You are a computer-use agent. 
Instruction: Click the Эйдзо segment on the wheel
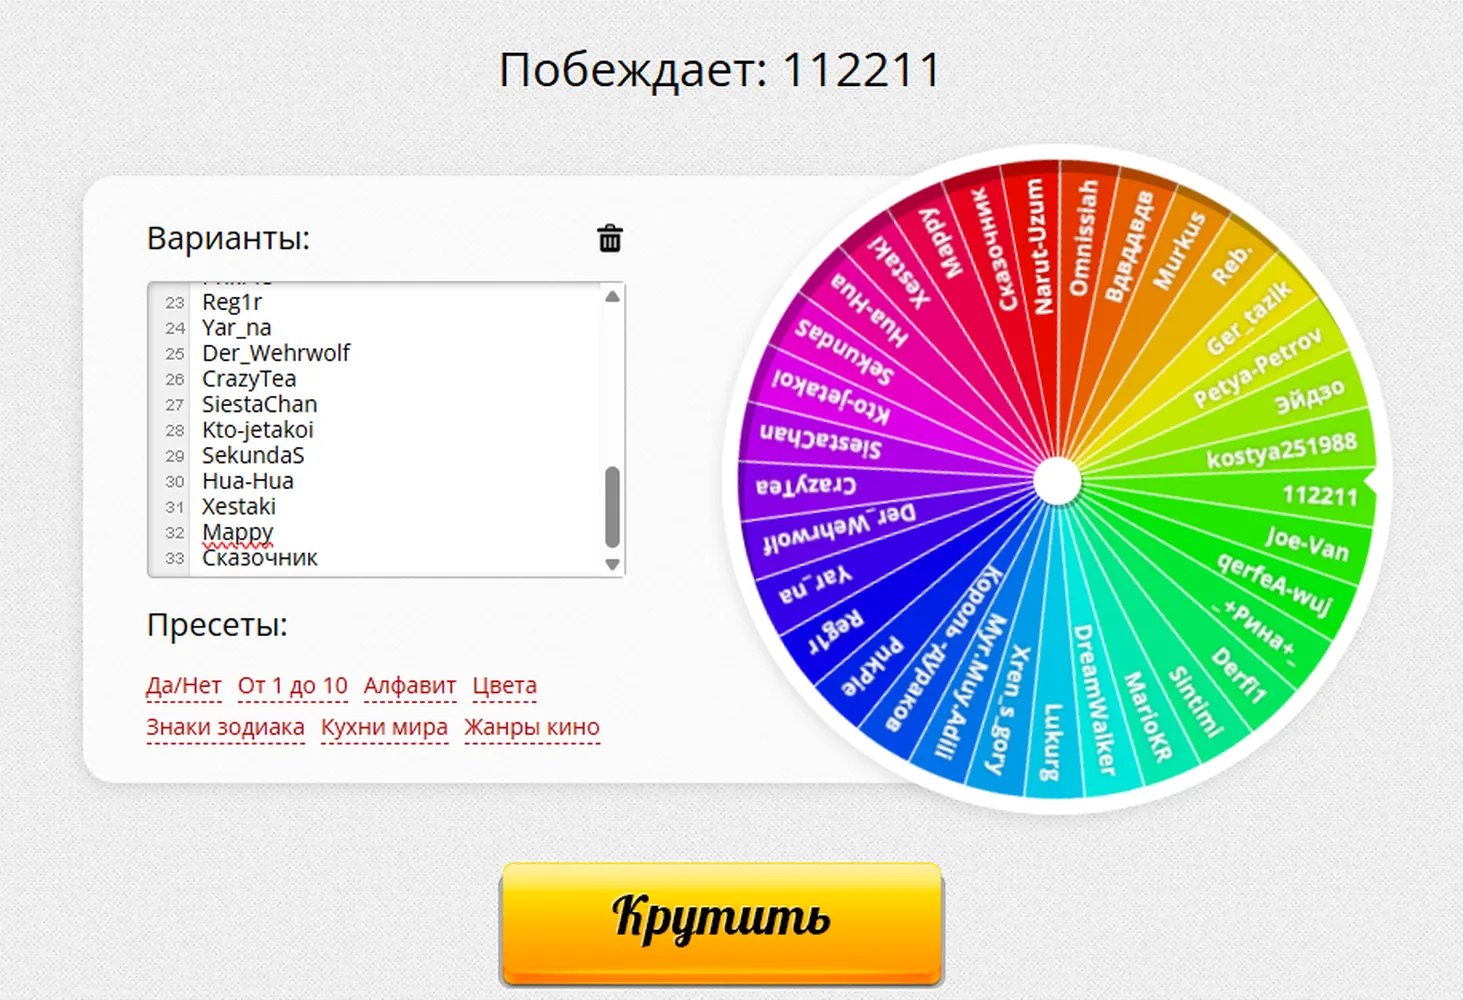(1308, 396)
